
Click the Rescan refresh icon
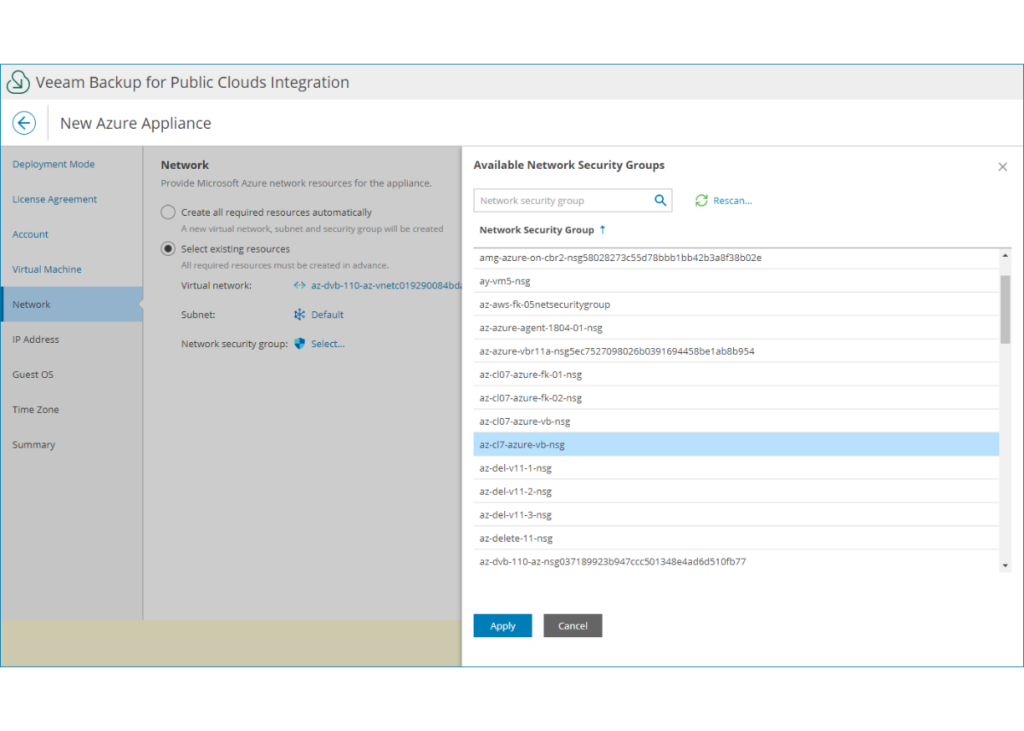701,201
